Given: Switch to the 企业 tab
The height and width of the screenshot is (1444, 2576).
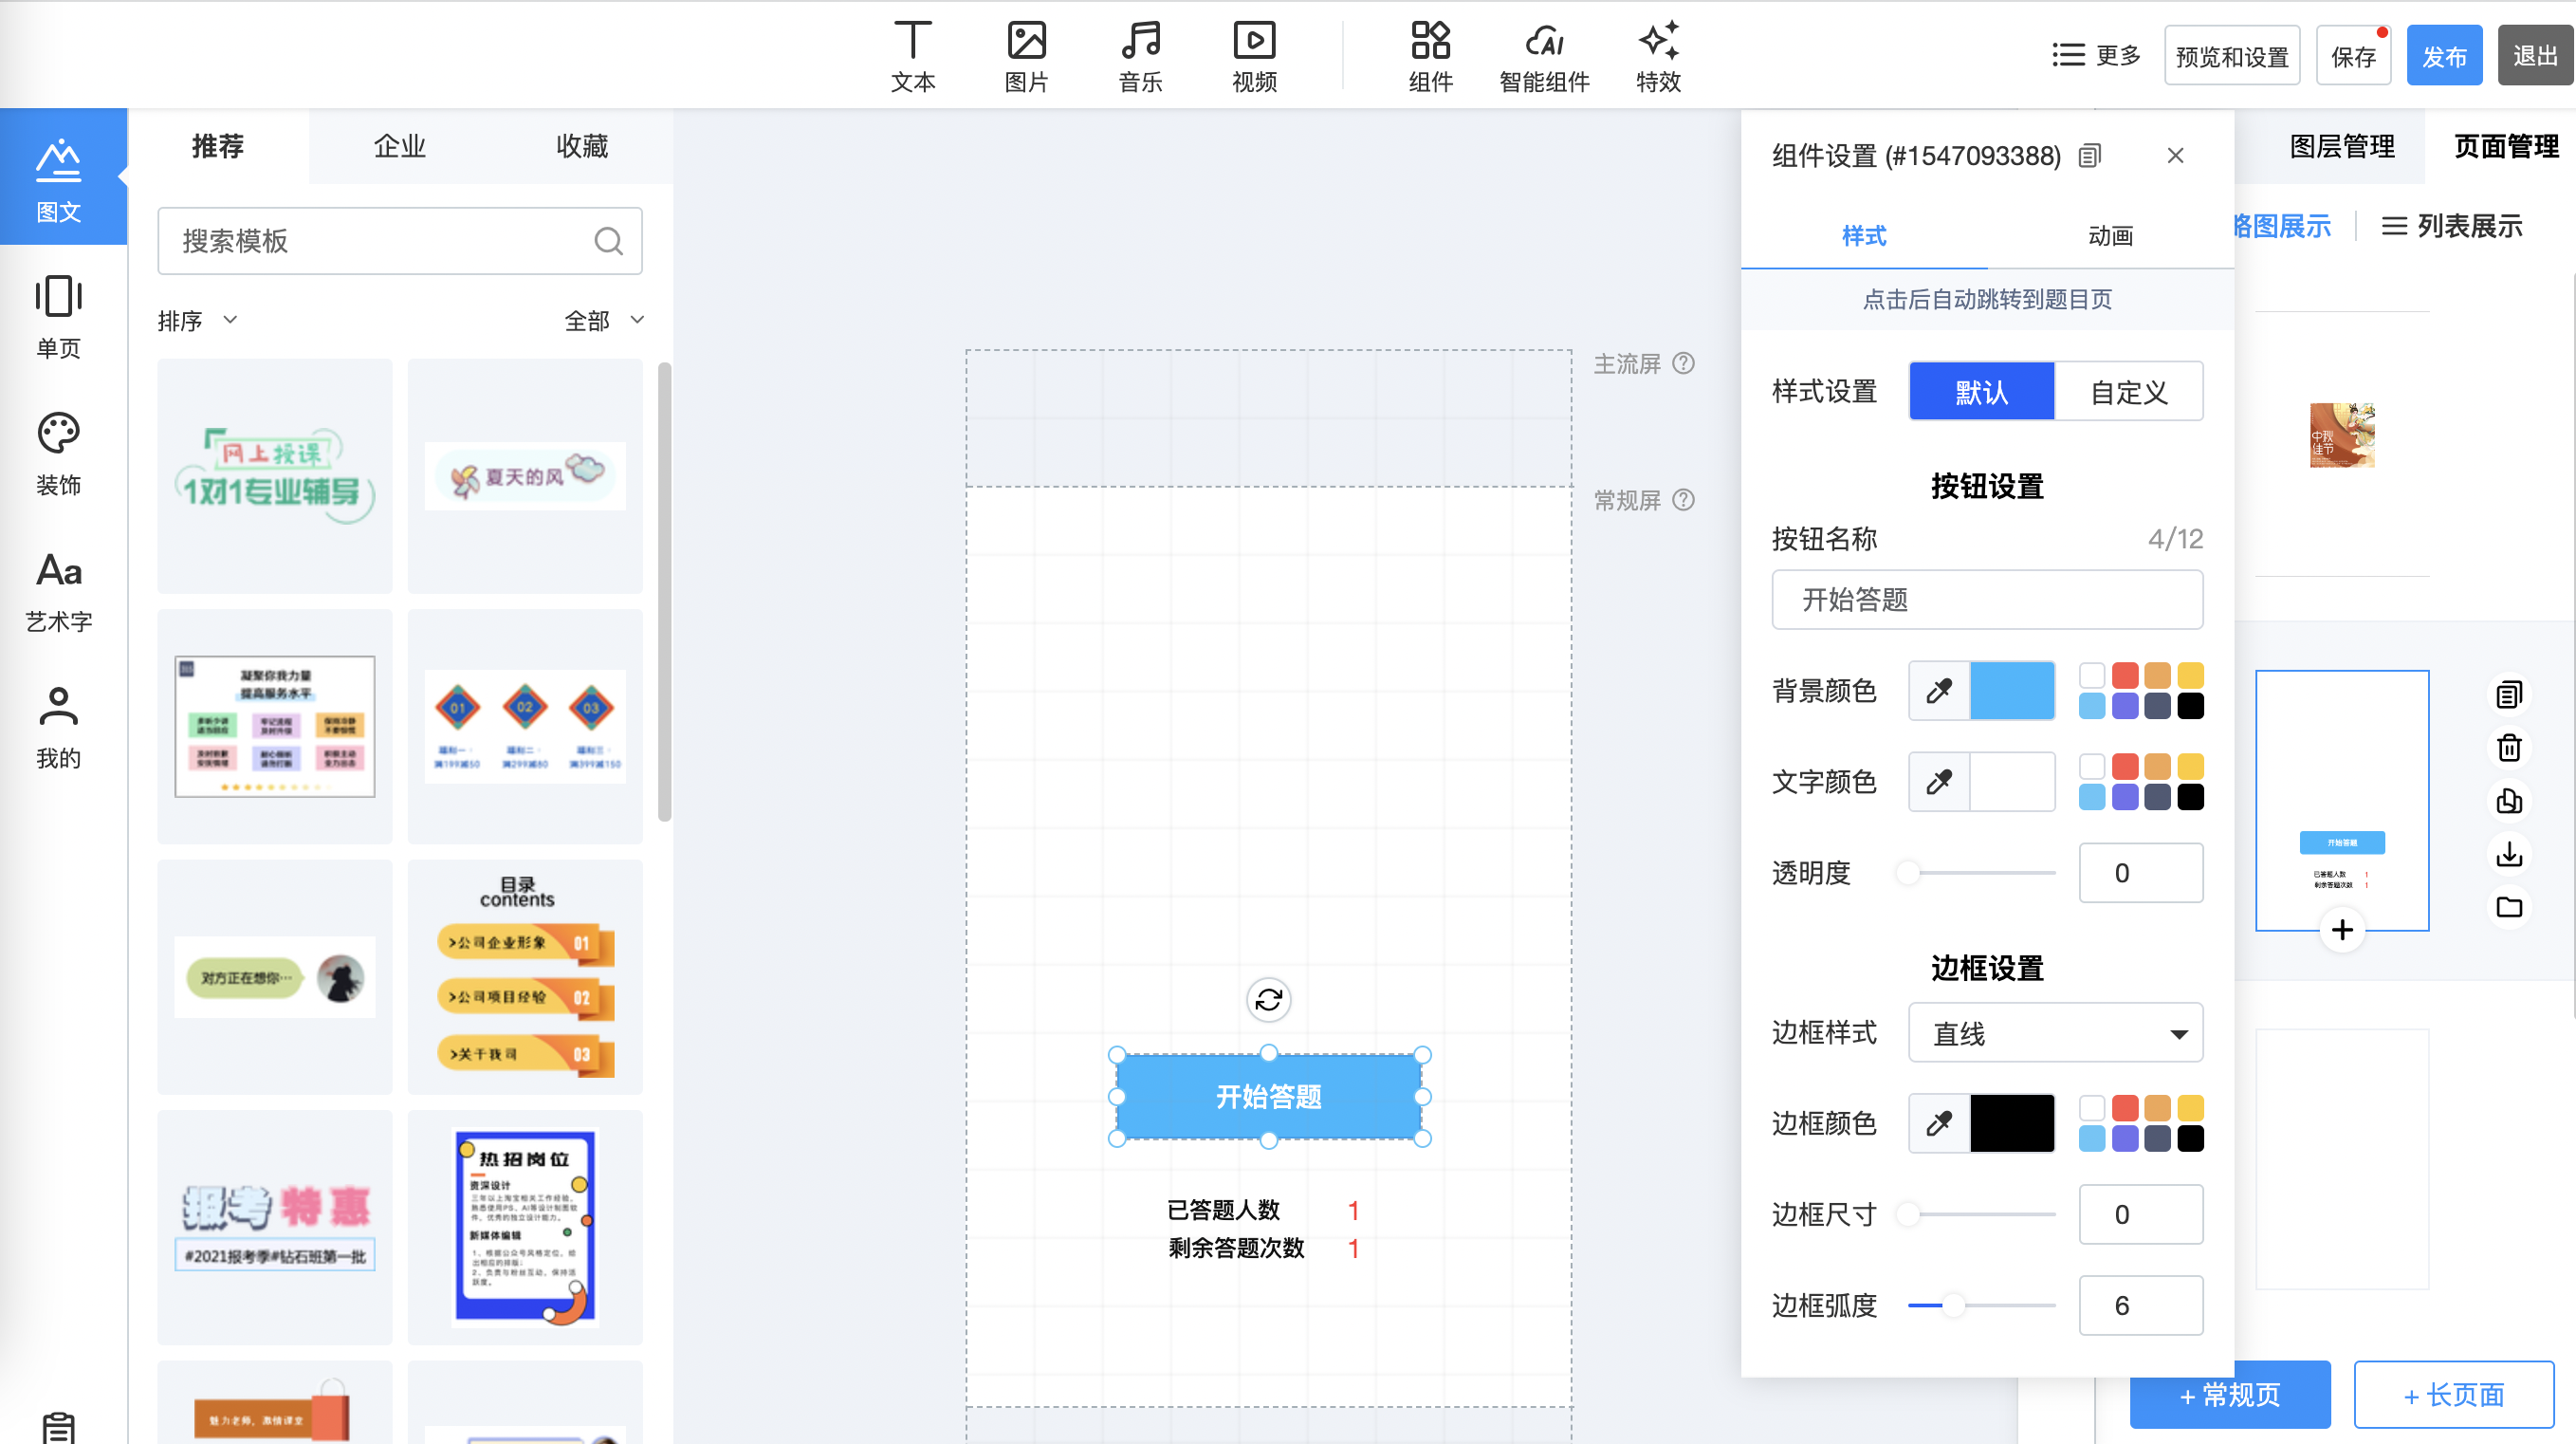Looking at the screenshot, I should pyautogui.click(x=399, y=146).
